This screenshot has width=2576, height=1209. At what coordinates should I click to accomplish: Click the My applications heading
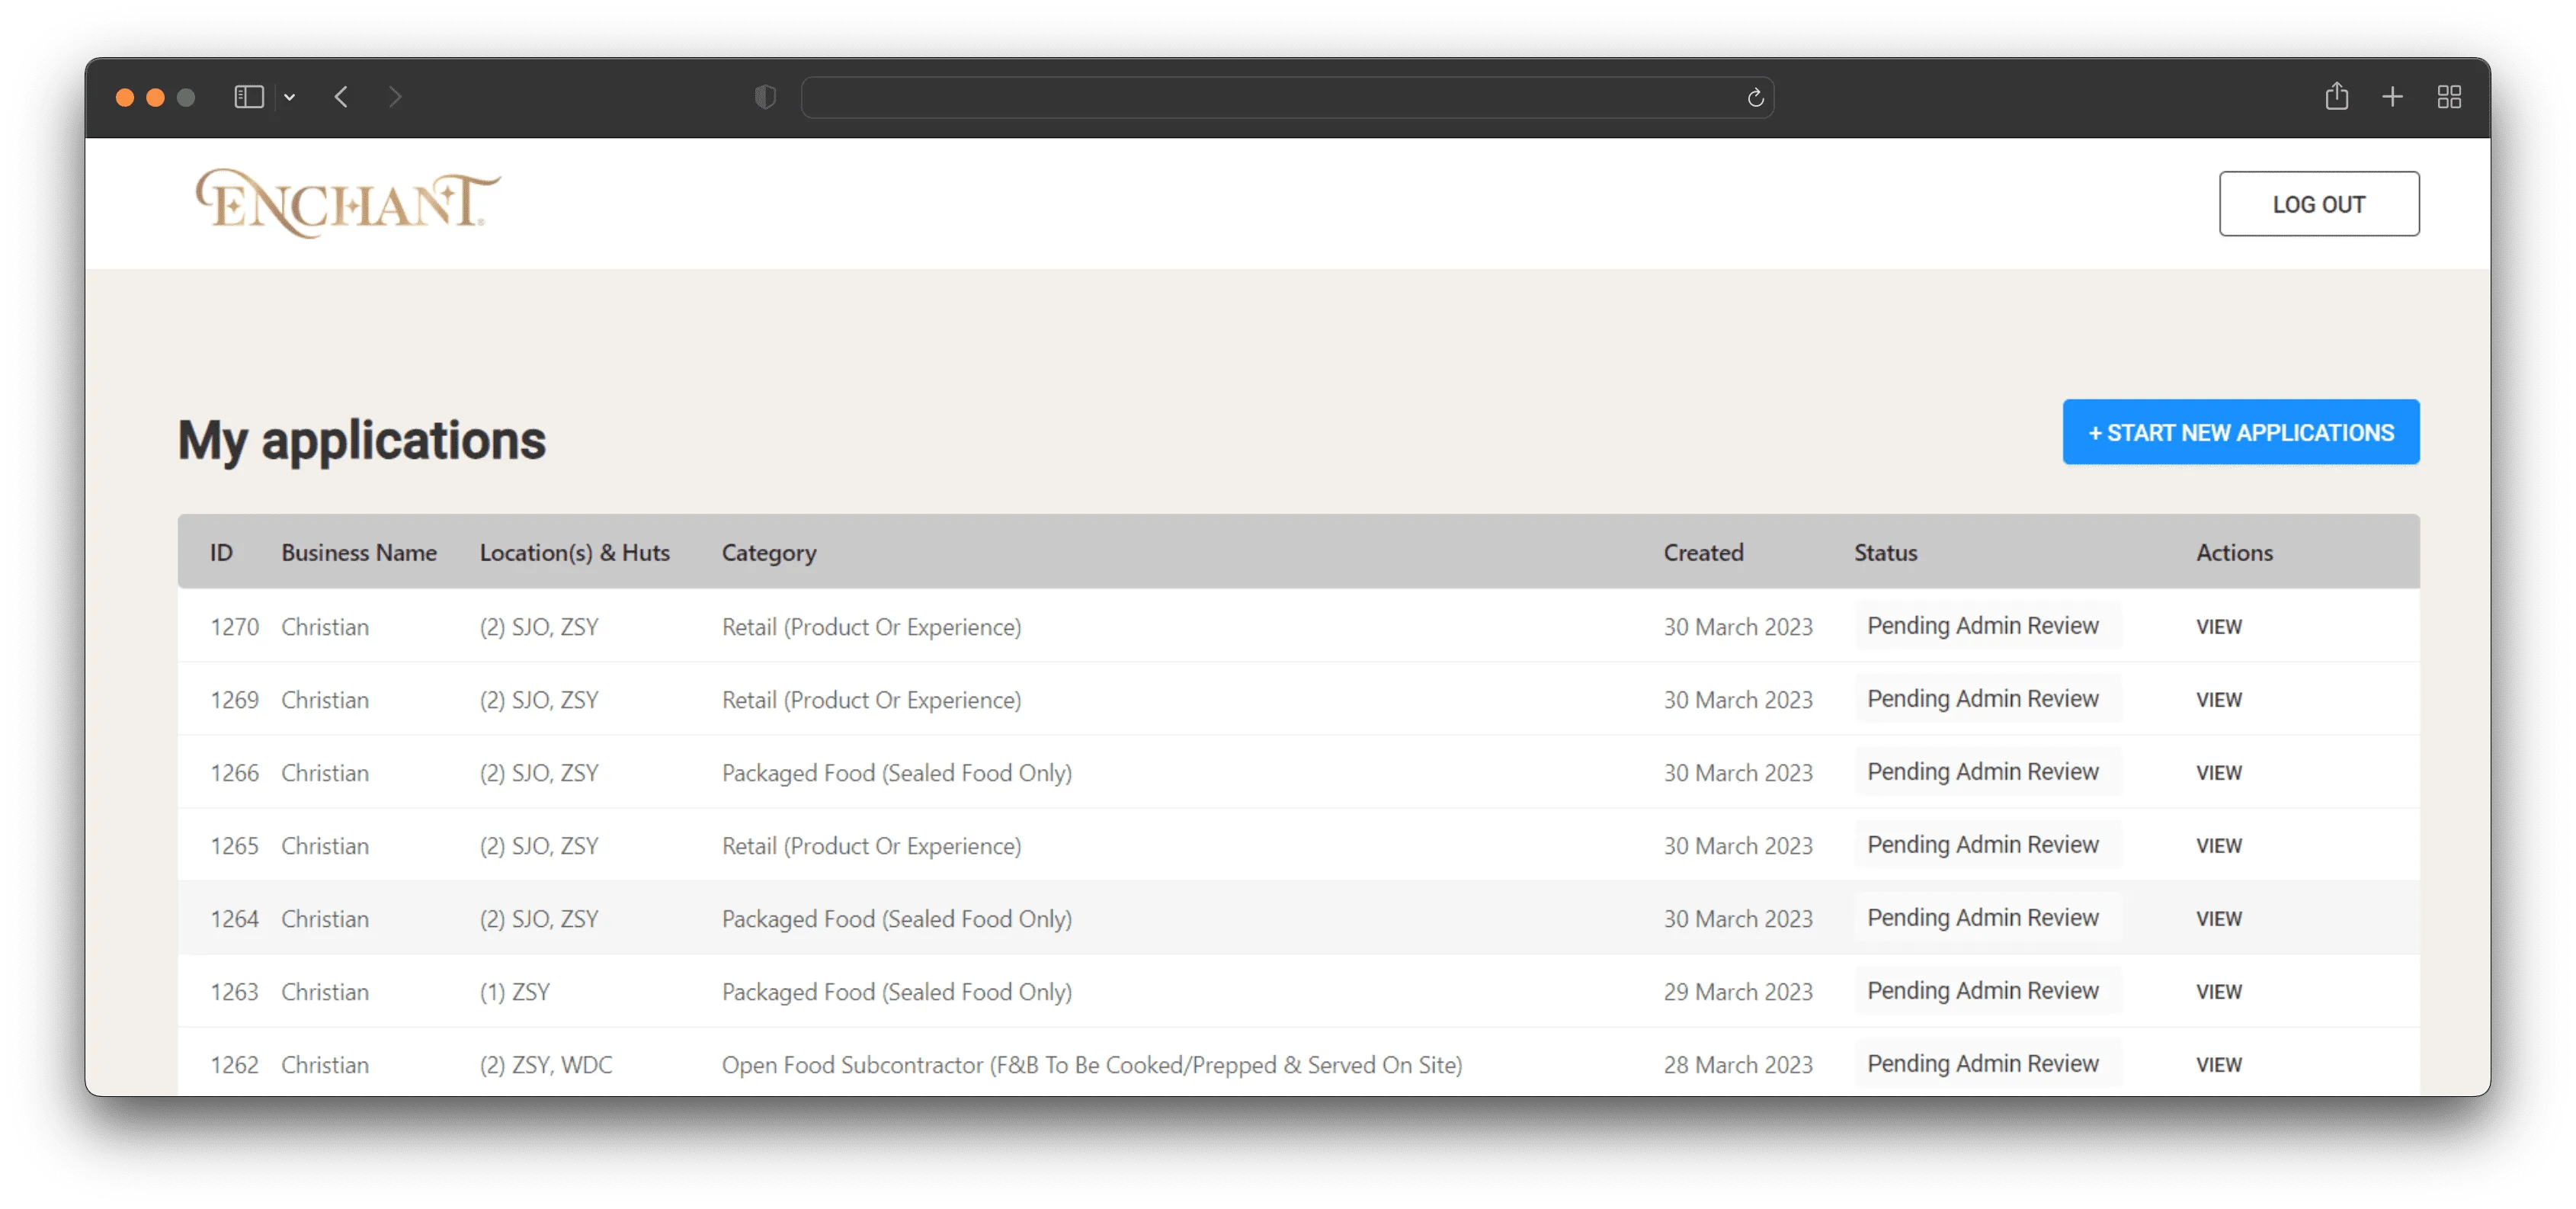pyautogui.click(x=361, y=441)
